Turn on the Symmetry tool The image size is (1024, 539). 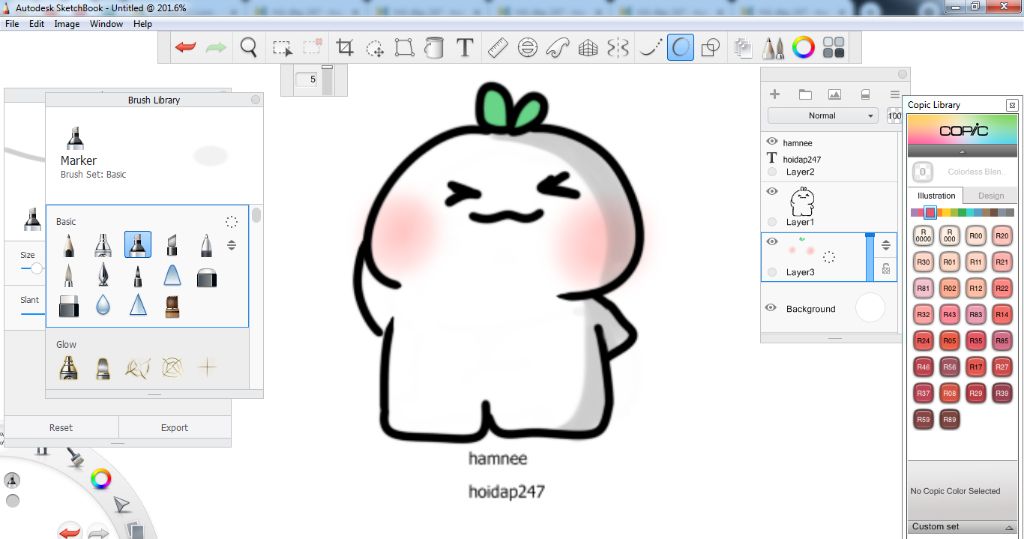[x=618, y=47]
